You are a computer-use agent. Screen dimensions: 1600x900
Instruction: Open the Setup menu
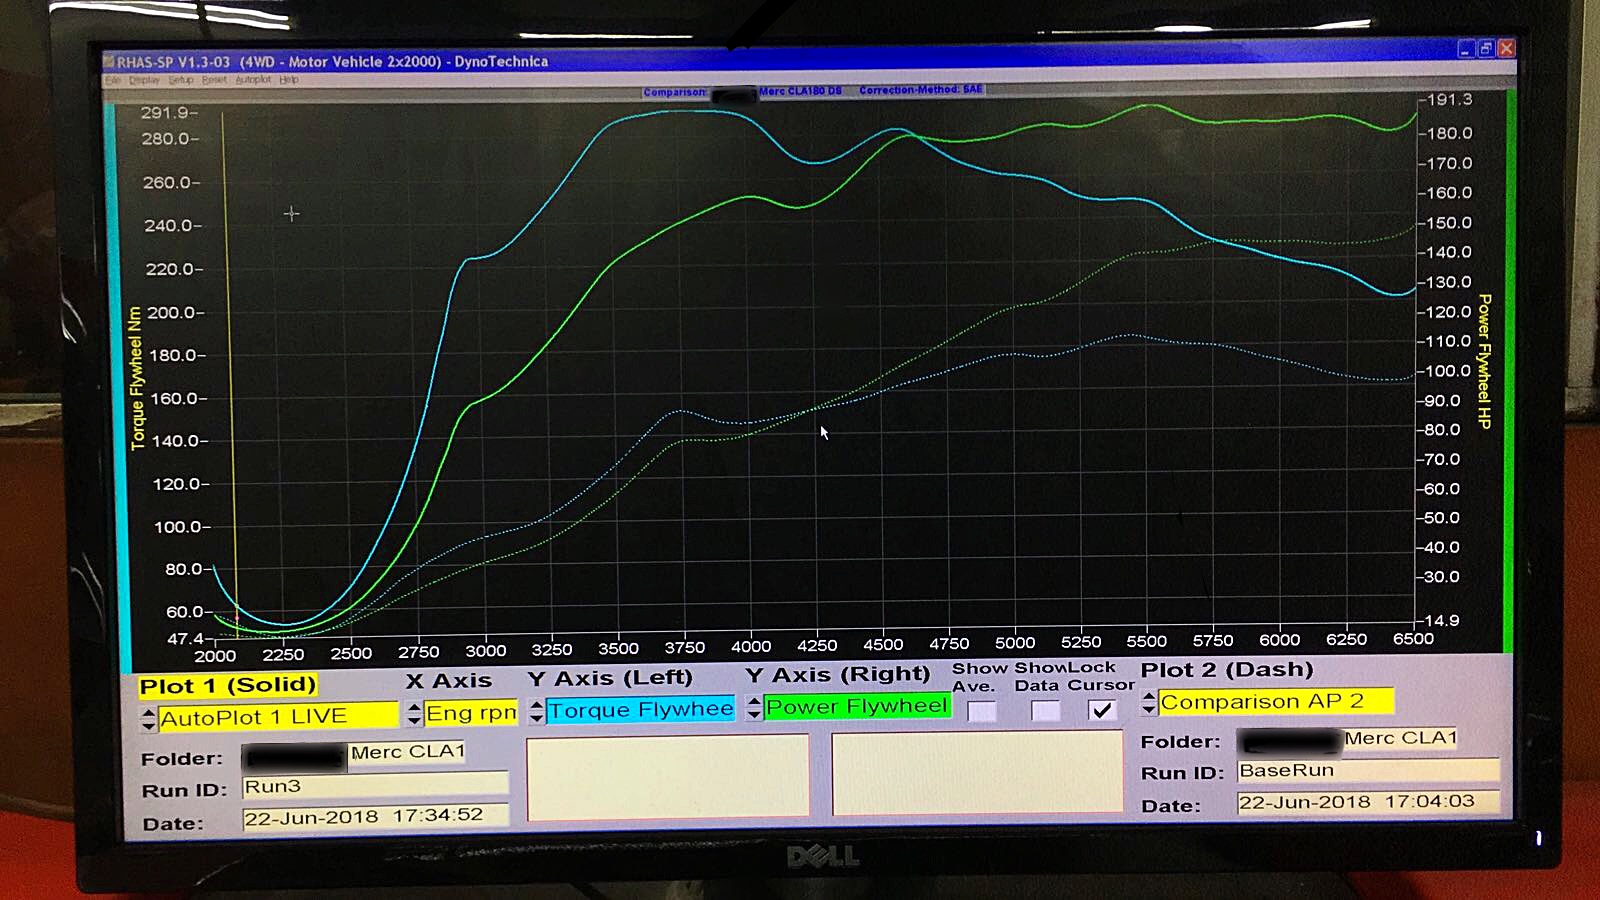[180, 80]
